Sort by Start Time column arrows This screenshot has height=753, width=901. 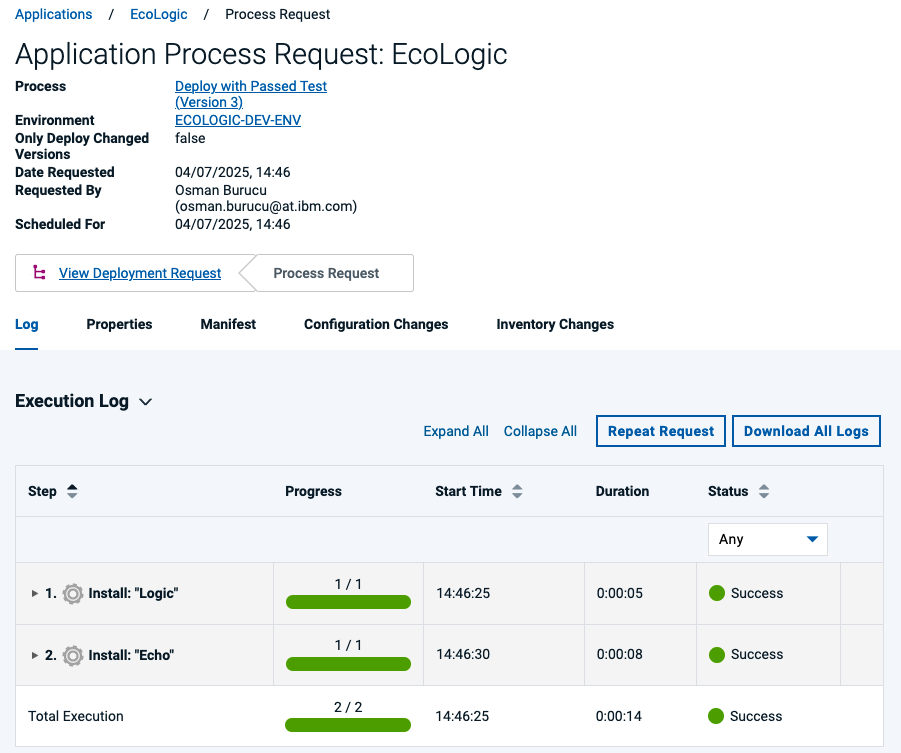click(517, 491)
